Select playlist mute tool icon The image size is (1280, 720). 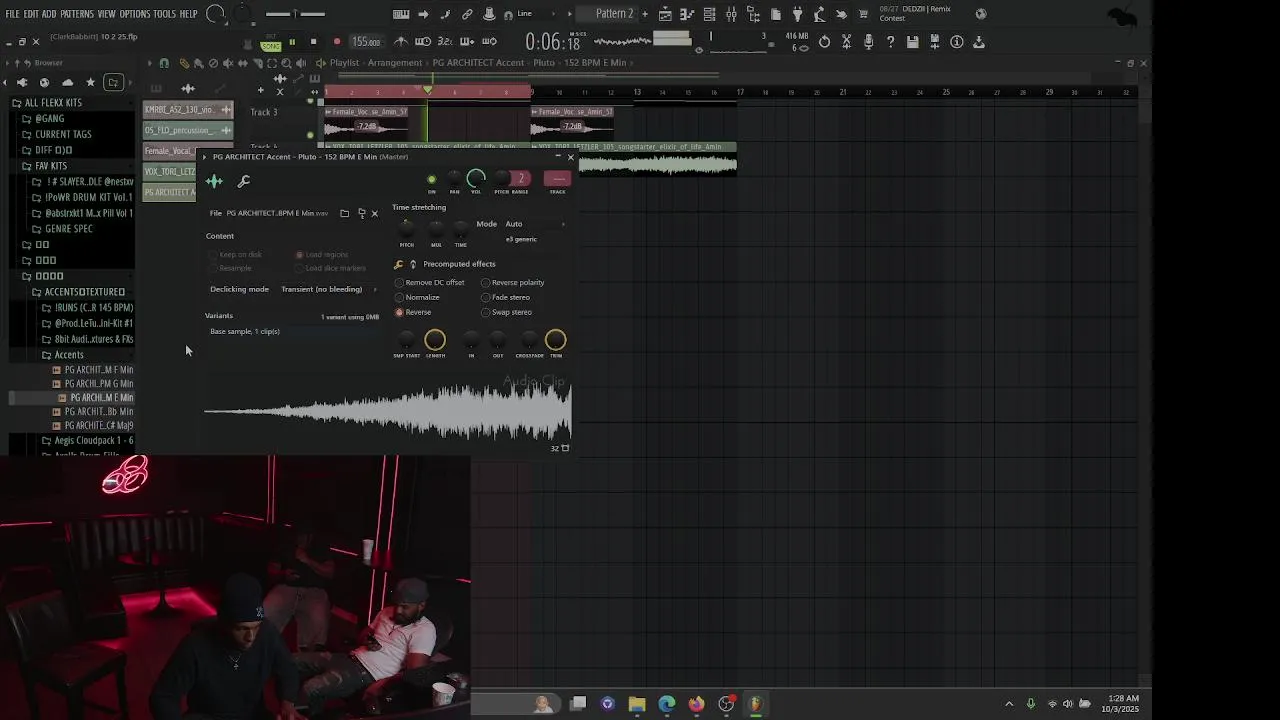228,63
